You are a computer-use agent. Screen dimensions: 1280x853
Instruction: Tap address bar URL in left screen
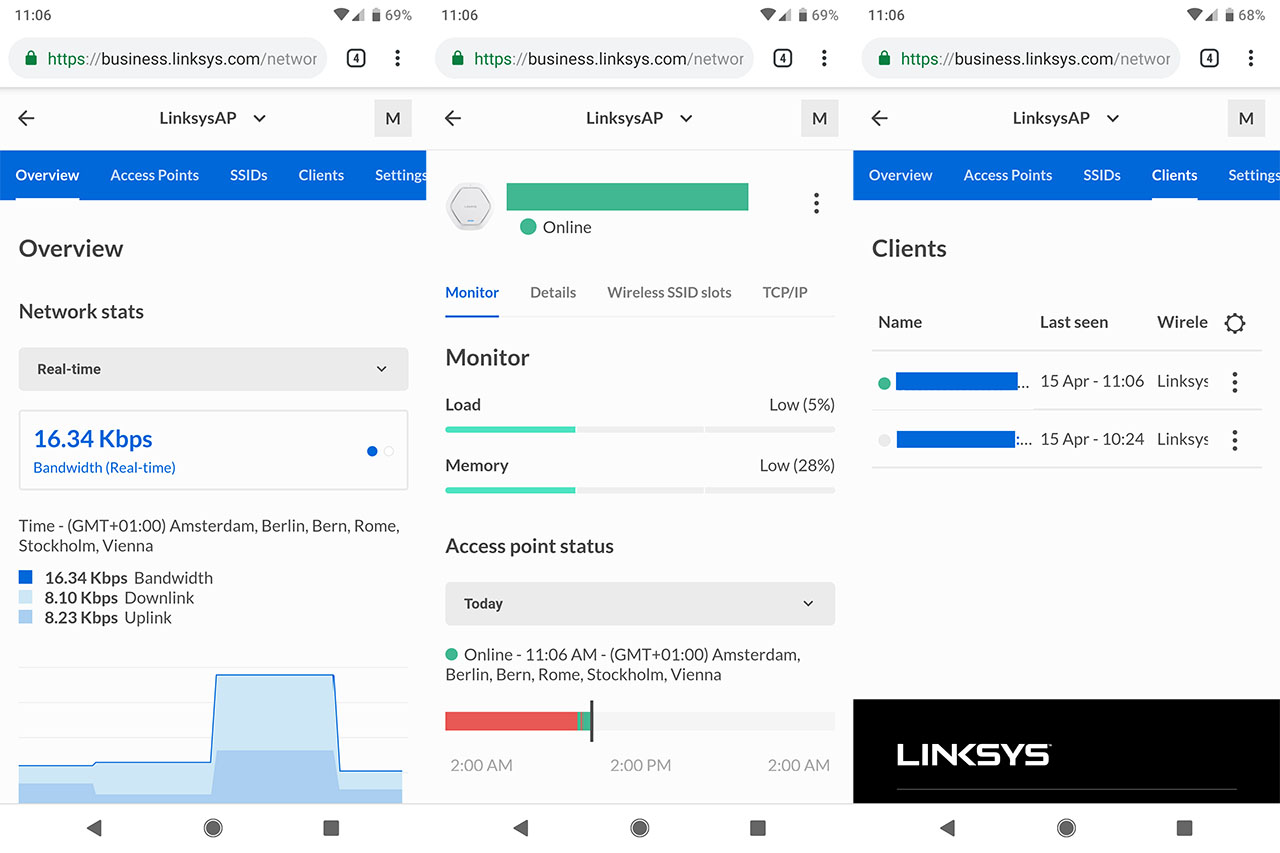[x=182, y=59]
